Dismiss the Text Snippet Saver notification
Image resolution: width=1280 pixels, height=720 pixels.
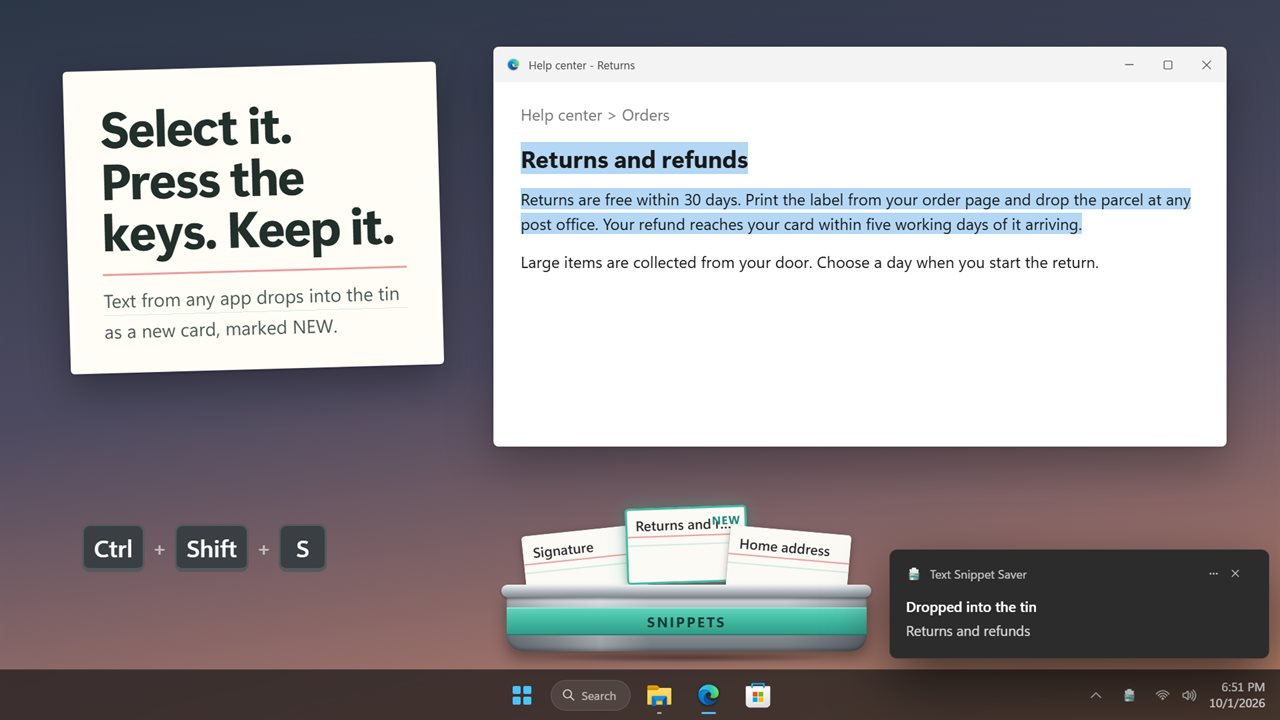(x=1235, y=574)
